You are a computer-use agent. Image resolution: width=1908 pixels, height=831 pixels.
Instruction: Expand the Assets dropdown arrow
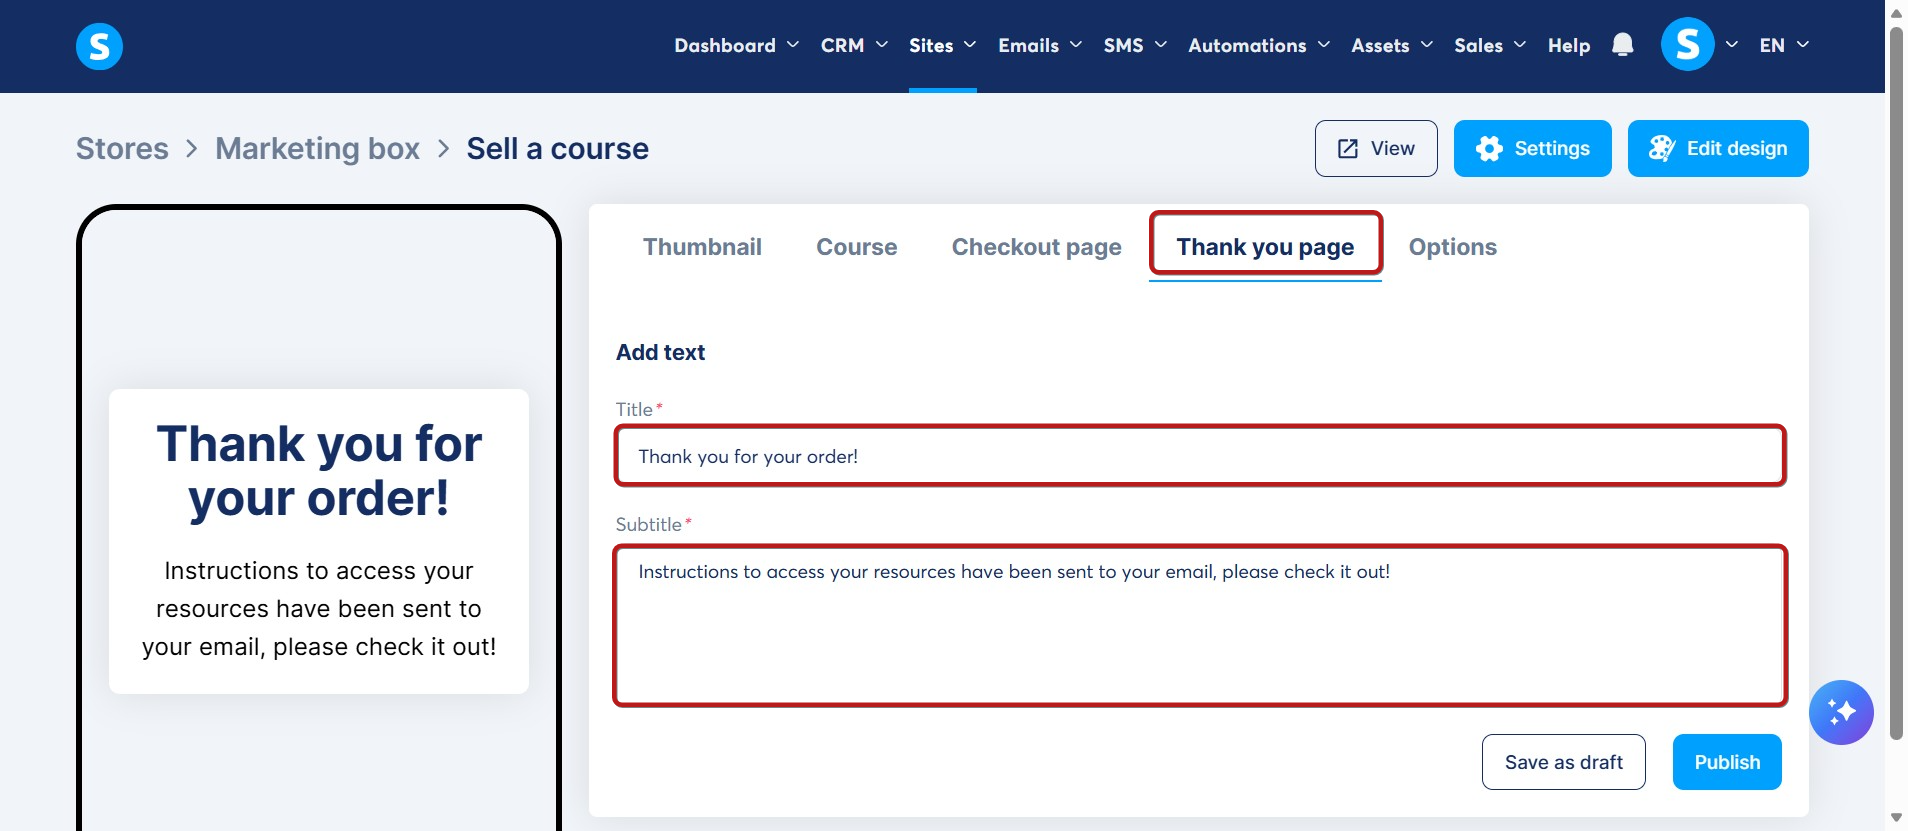click(1427, 45)
